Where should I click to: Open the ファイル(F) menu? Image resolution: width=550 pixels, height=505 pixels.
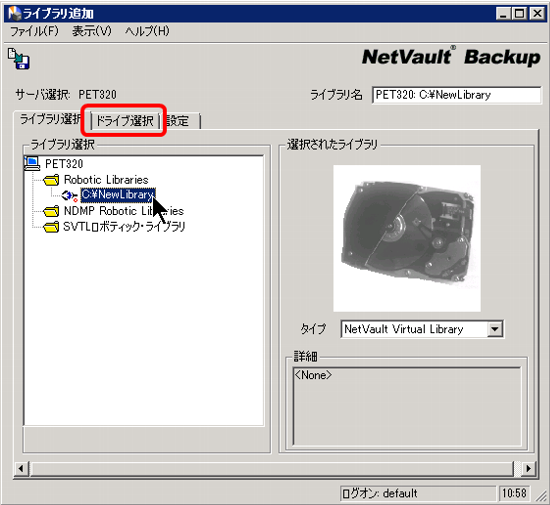[34, 31]
